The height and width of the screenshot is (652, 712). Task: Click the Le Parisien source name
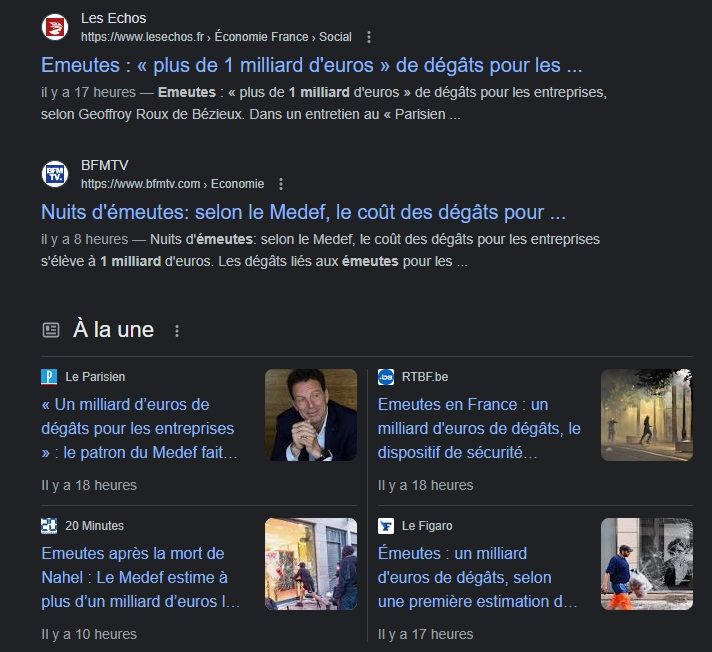(95, 377)
